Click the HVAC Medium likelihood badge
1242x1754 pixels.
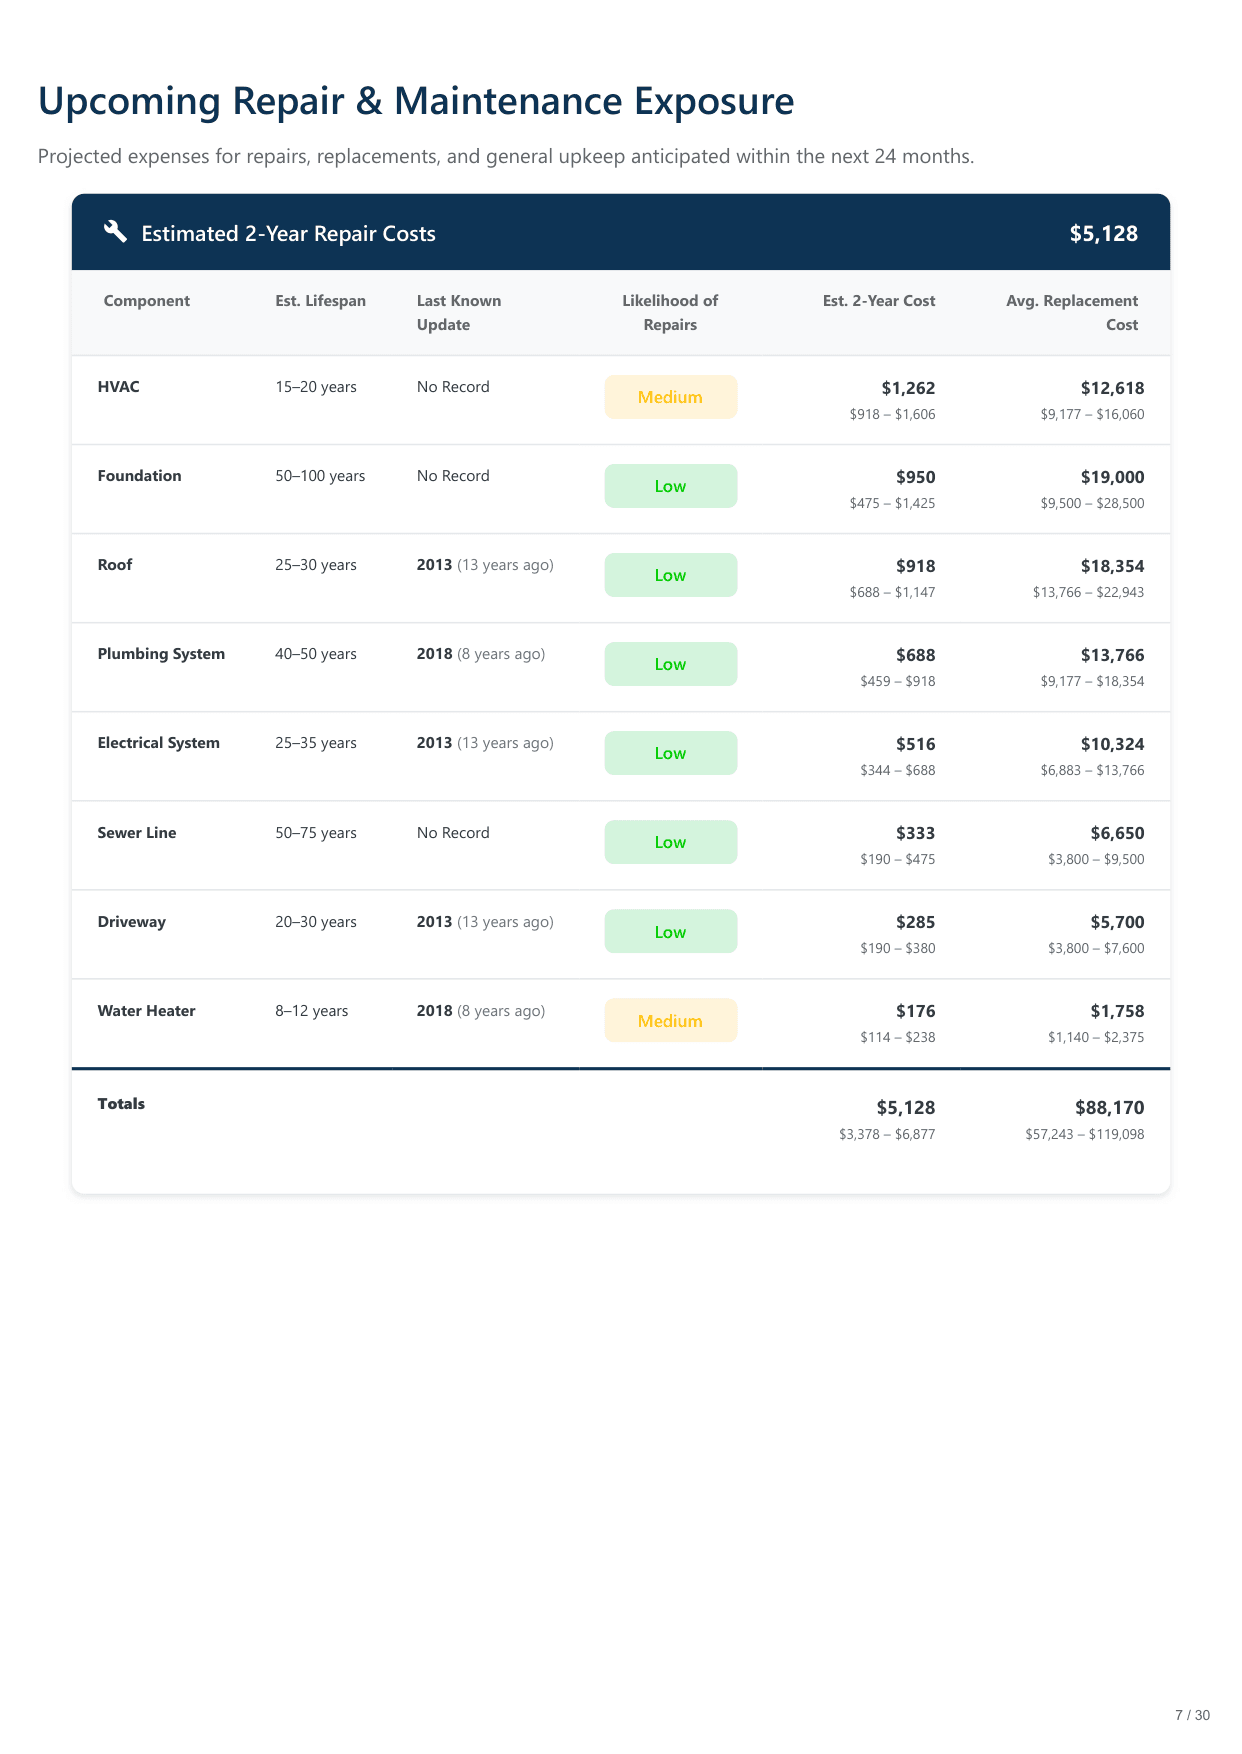click(x=670, y=397)
